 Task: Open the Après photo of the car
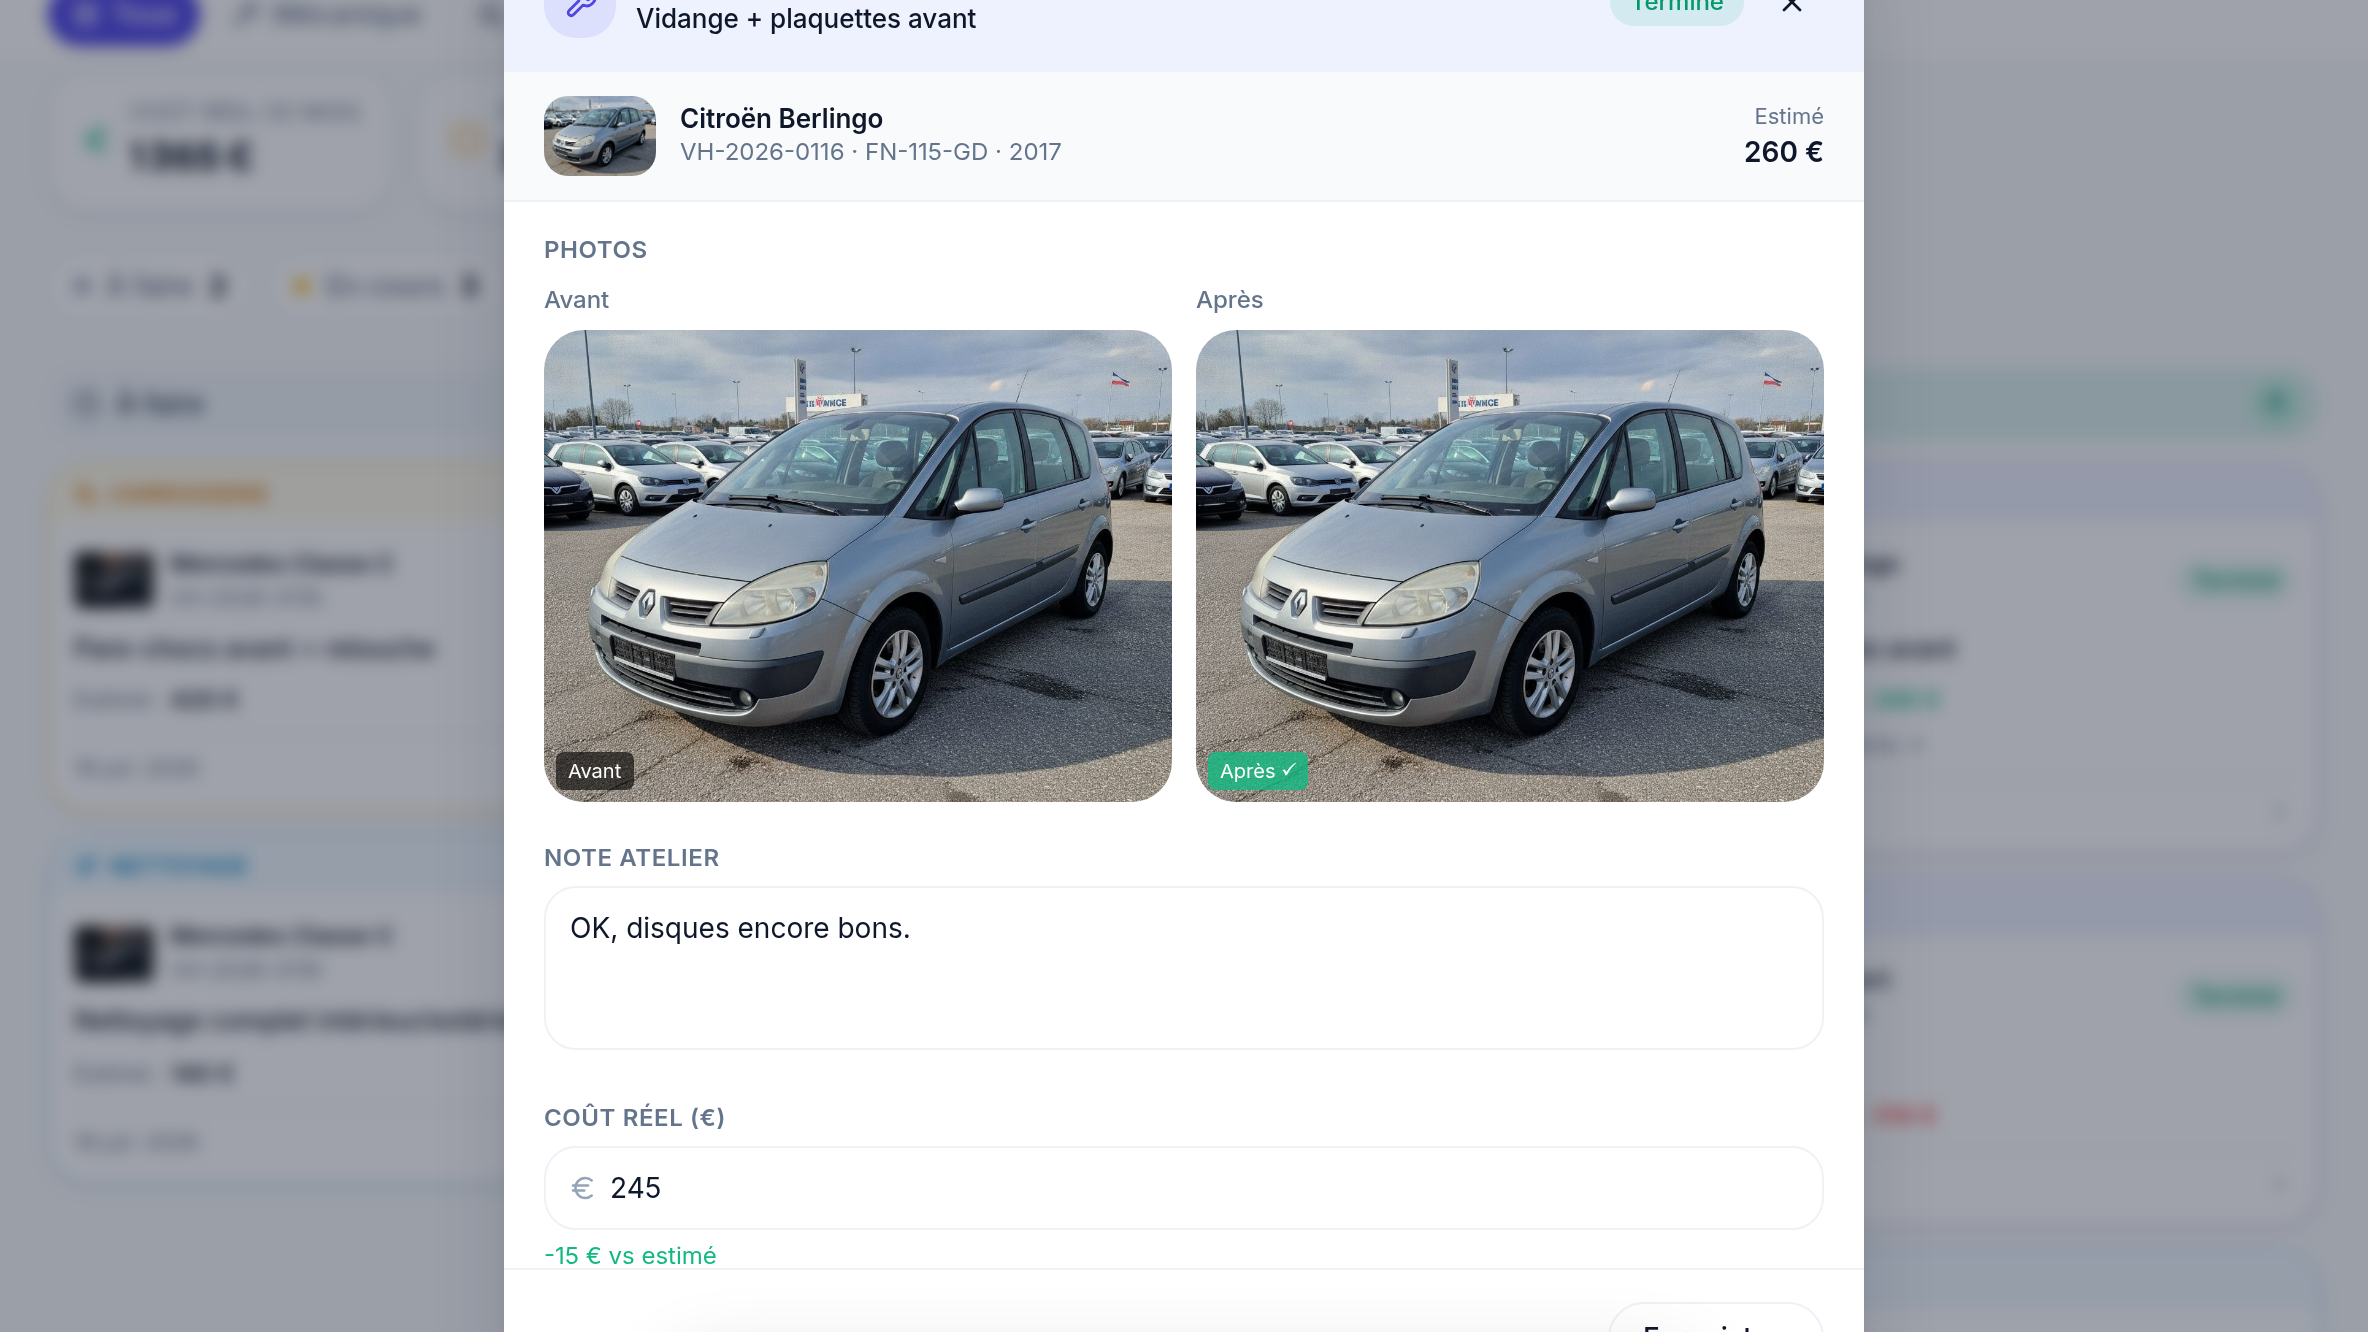tap(1510, 566)
